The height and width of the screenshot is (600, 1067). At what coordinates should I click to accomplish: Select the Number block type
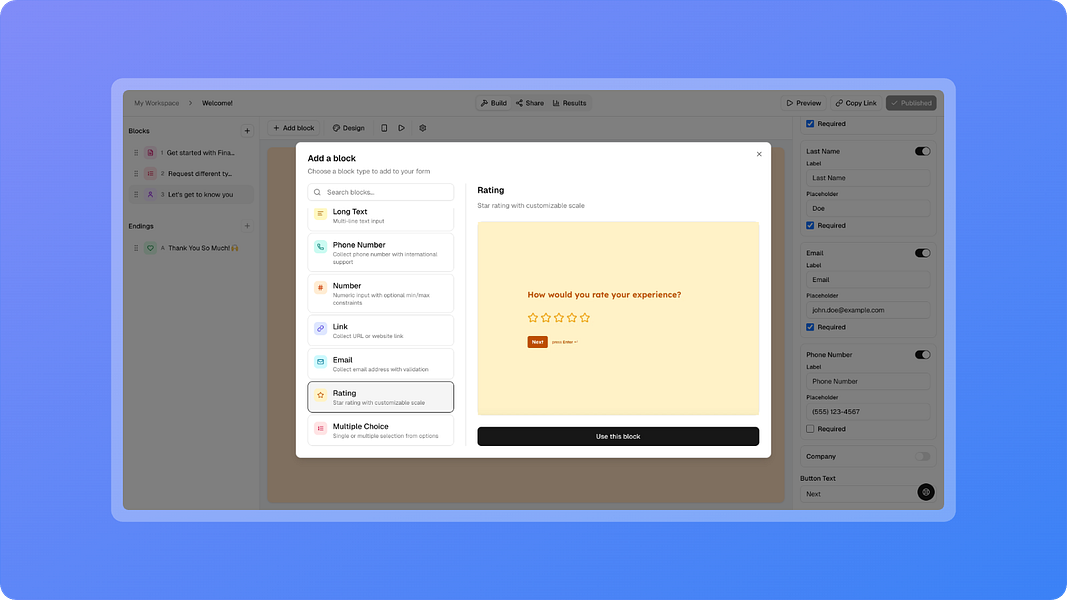(x=380, y=293)
